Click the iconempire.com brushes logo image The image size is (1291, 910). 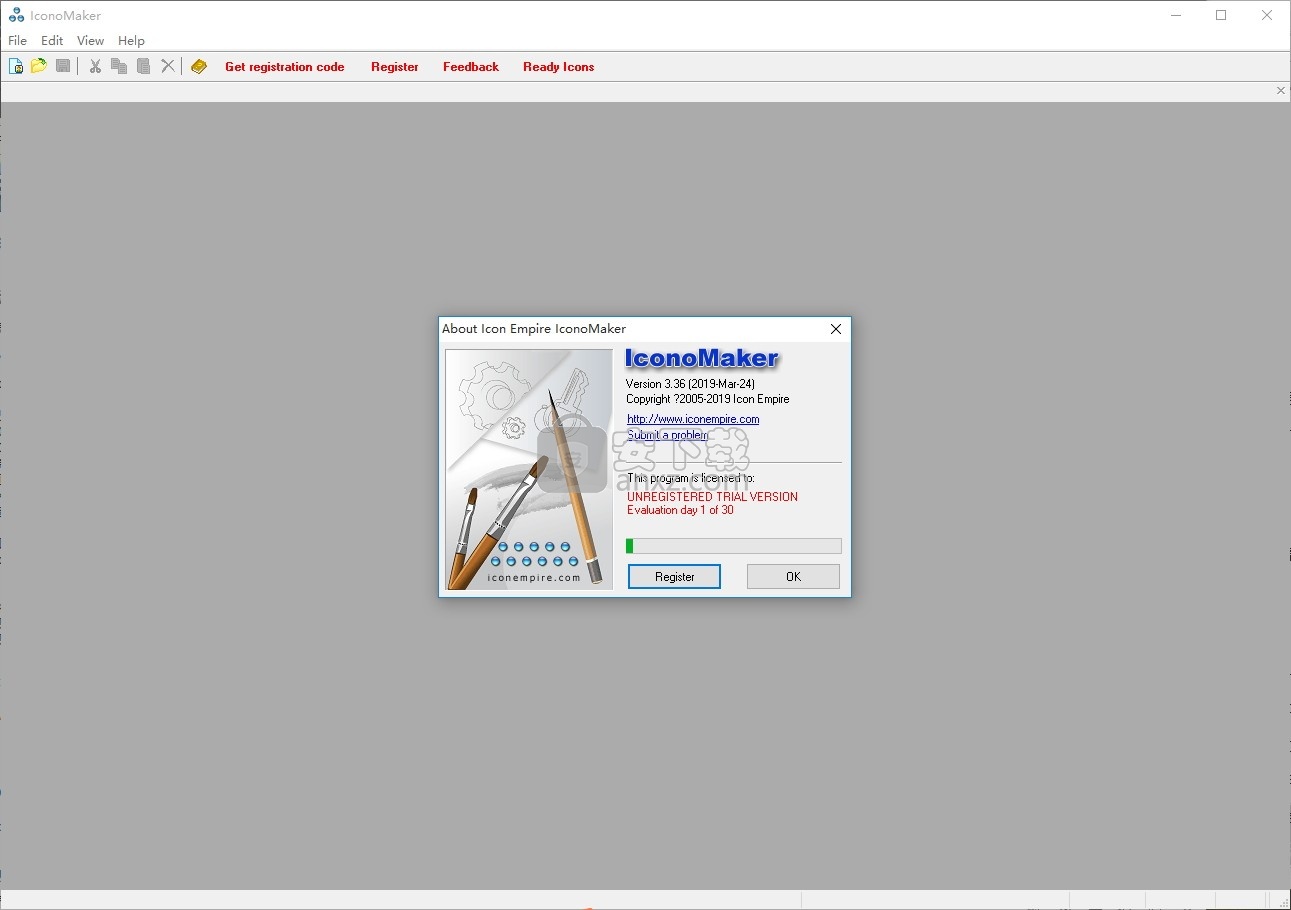(529, 469)
